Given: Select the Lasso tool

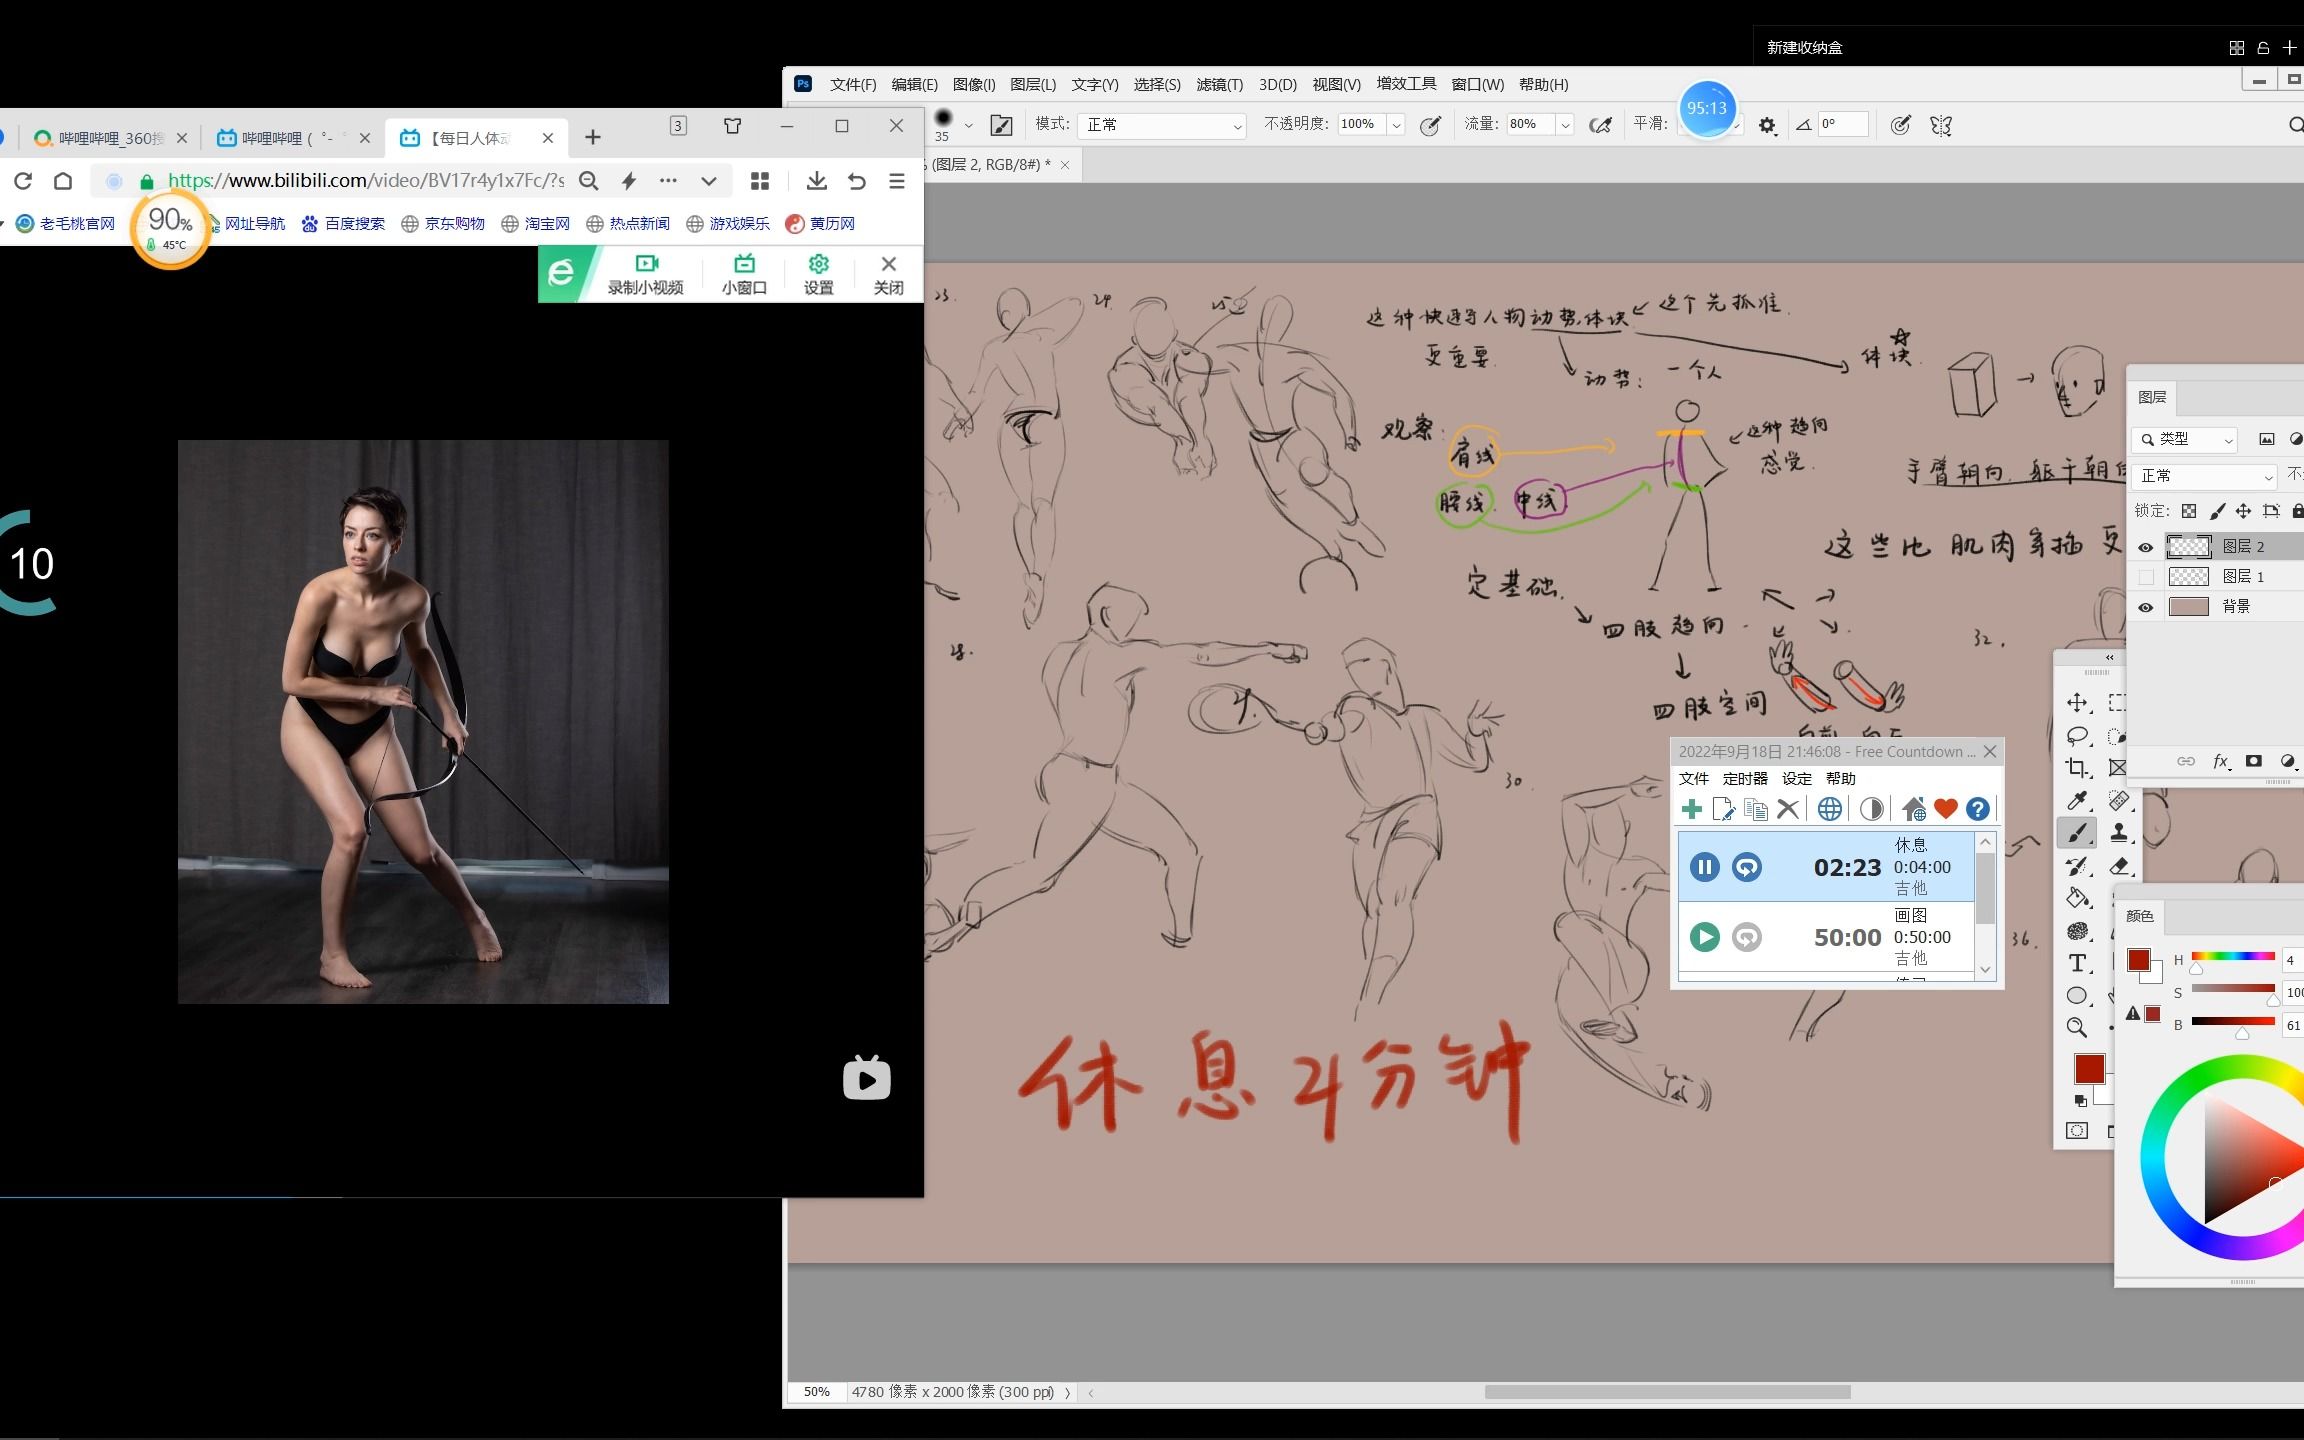Looking at the screenshot, I should point(2077,736).
